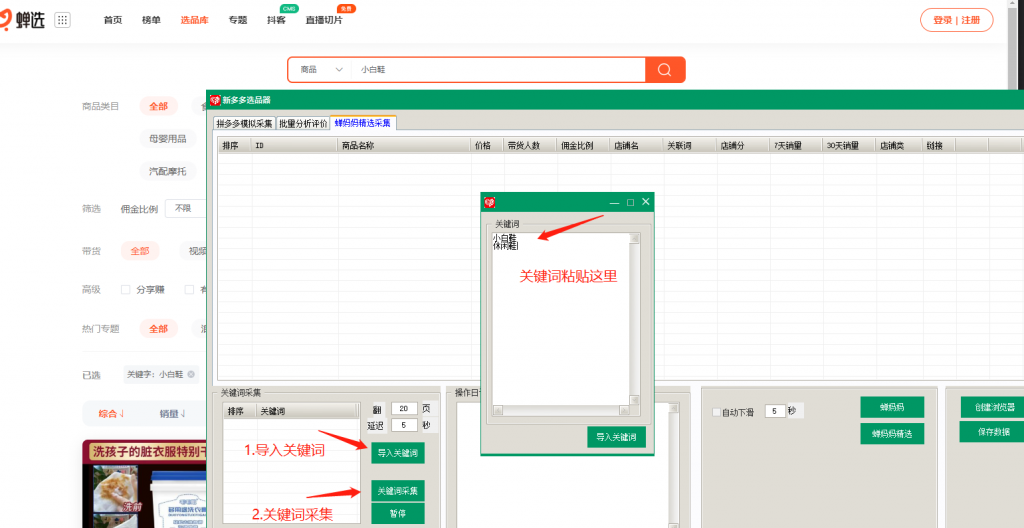Click the 蝉妈妈 button
Image resolution: width=1024 pixels, height=528 pixels.
pyautogui.click(x=892, y=406)
